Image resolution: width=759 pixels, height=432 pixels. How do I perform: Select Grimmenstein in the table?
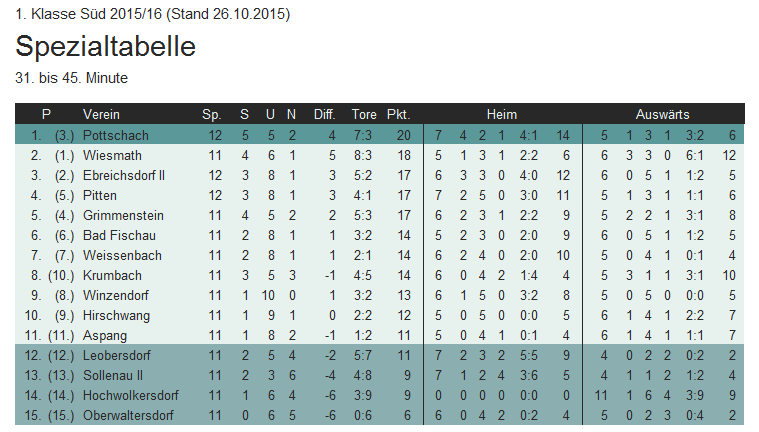coord(123,216)
